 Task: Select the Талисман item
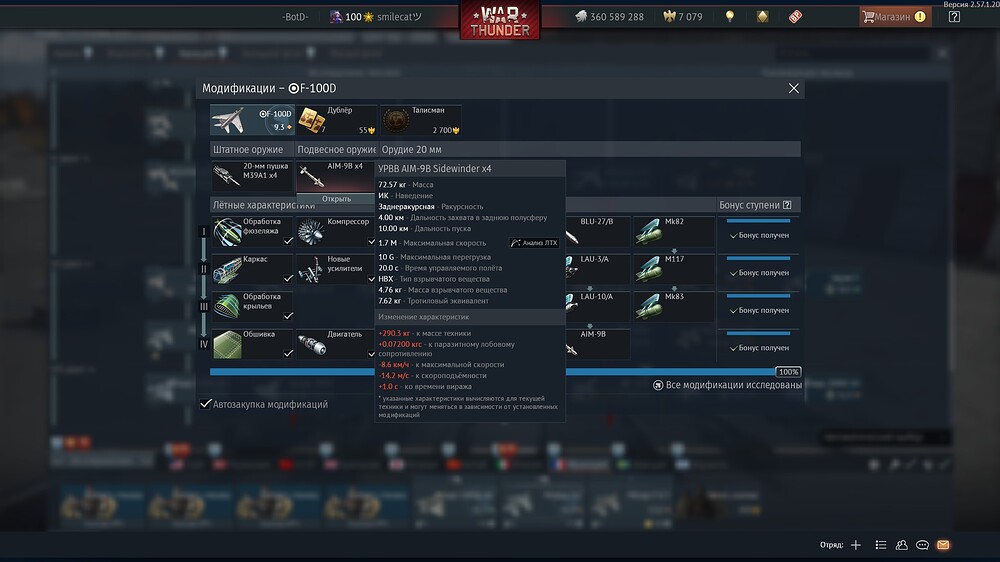421,120
